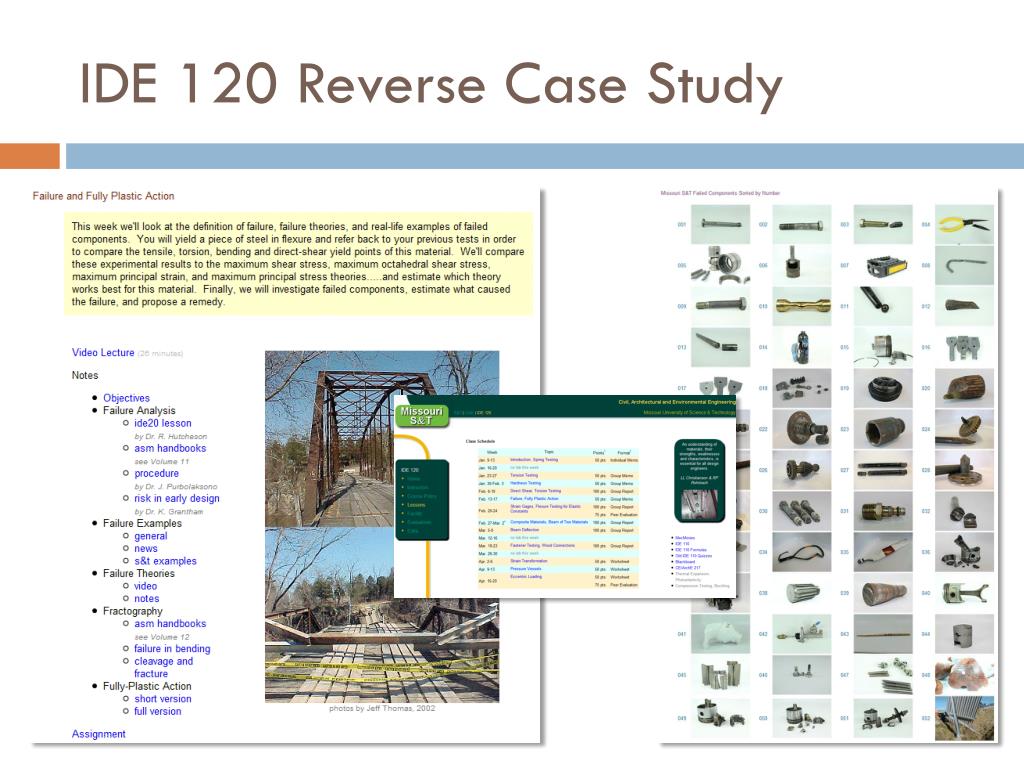Open failed component 003 broken bolt thumbnail
This screenshot has width=1024, height=768.
(x=883, y=225)
